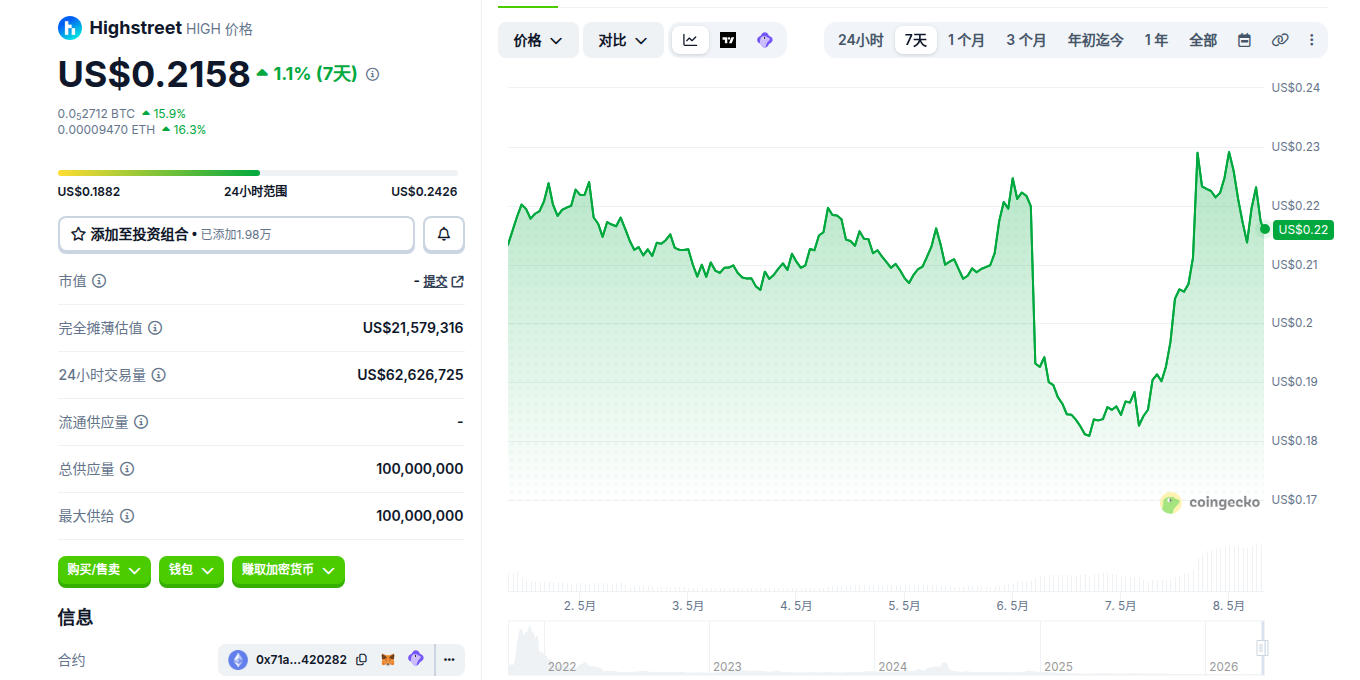Screen dimensions: 1360x680
Task: Switch to the TradingView chart icon
Action: (x=728, y=40)
